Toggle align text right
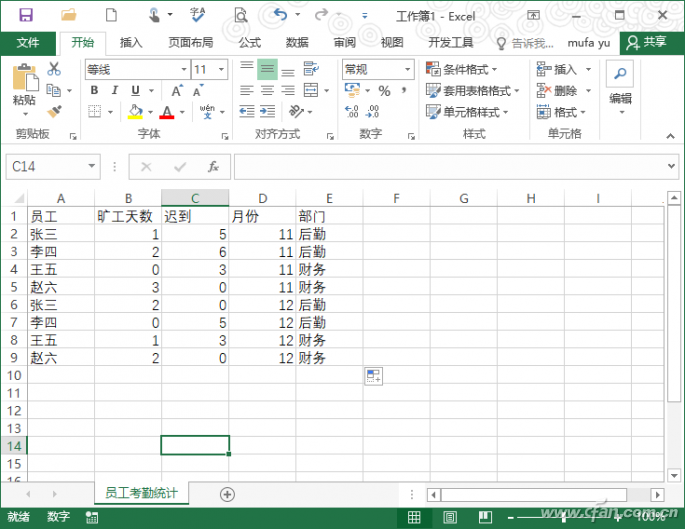The height and width of the screenshot is (529, 685). click(x=288, y=90)
